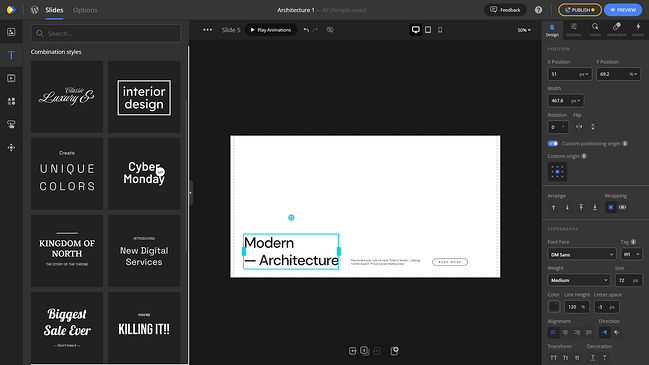Screen dimensions: 649x365
Task: Toggle Custom positioning origin switch
Action: click(x=553, y=144)
